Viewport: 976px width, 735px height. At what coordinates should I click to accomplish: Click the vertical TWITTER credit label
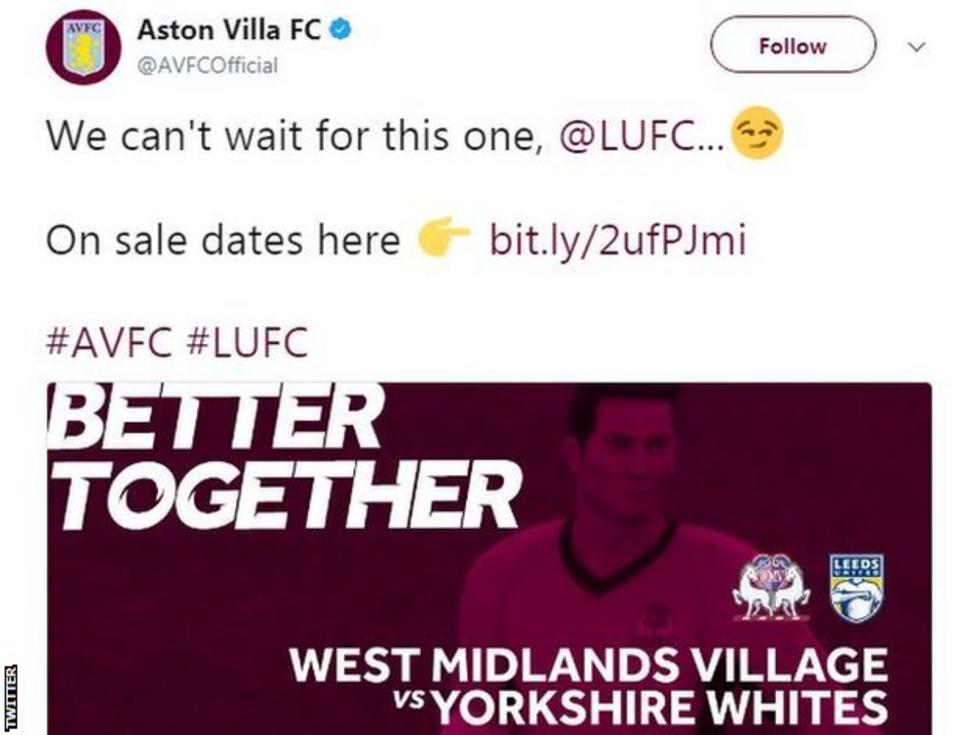pyautogui.click(x=12, y=697)
